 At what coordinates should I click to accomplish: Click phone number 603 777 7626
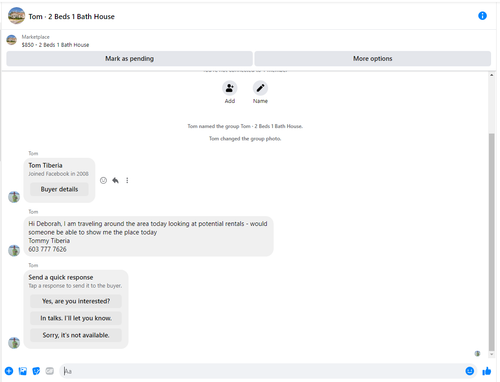pyautogui.click(x=47, y=249)
